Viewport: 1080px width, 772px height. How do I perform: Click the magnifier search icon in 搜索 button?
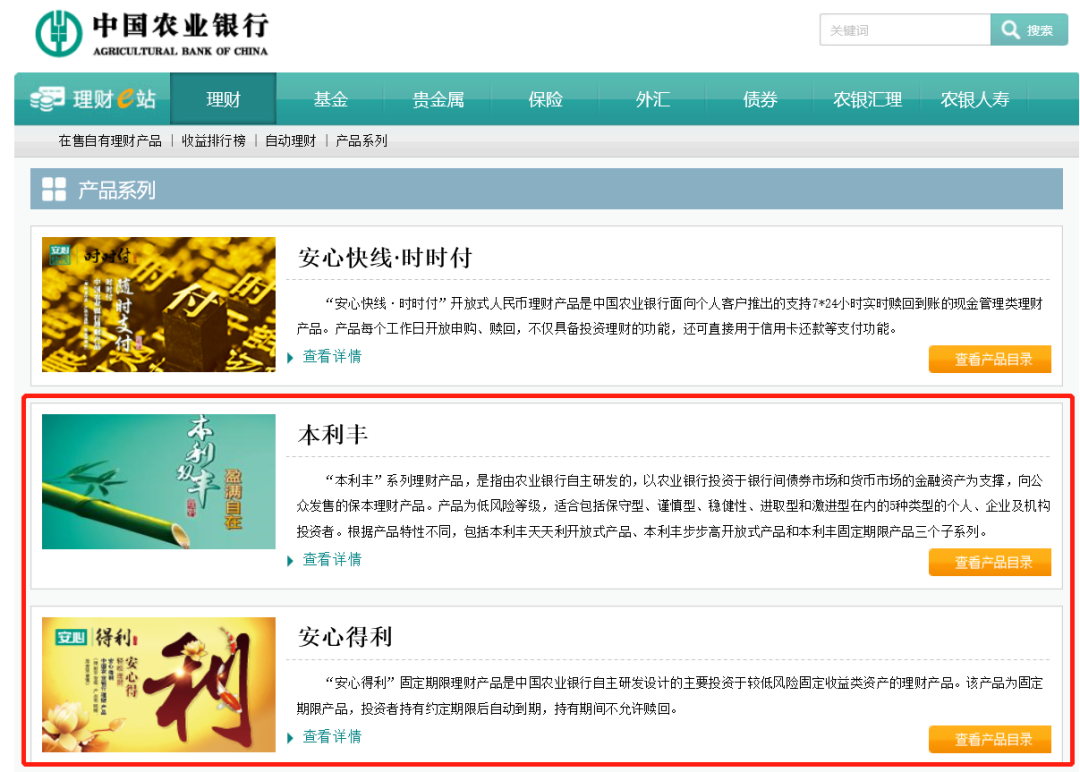coord(1011,30)
